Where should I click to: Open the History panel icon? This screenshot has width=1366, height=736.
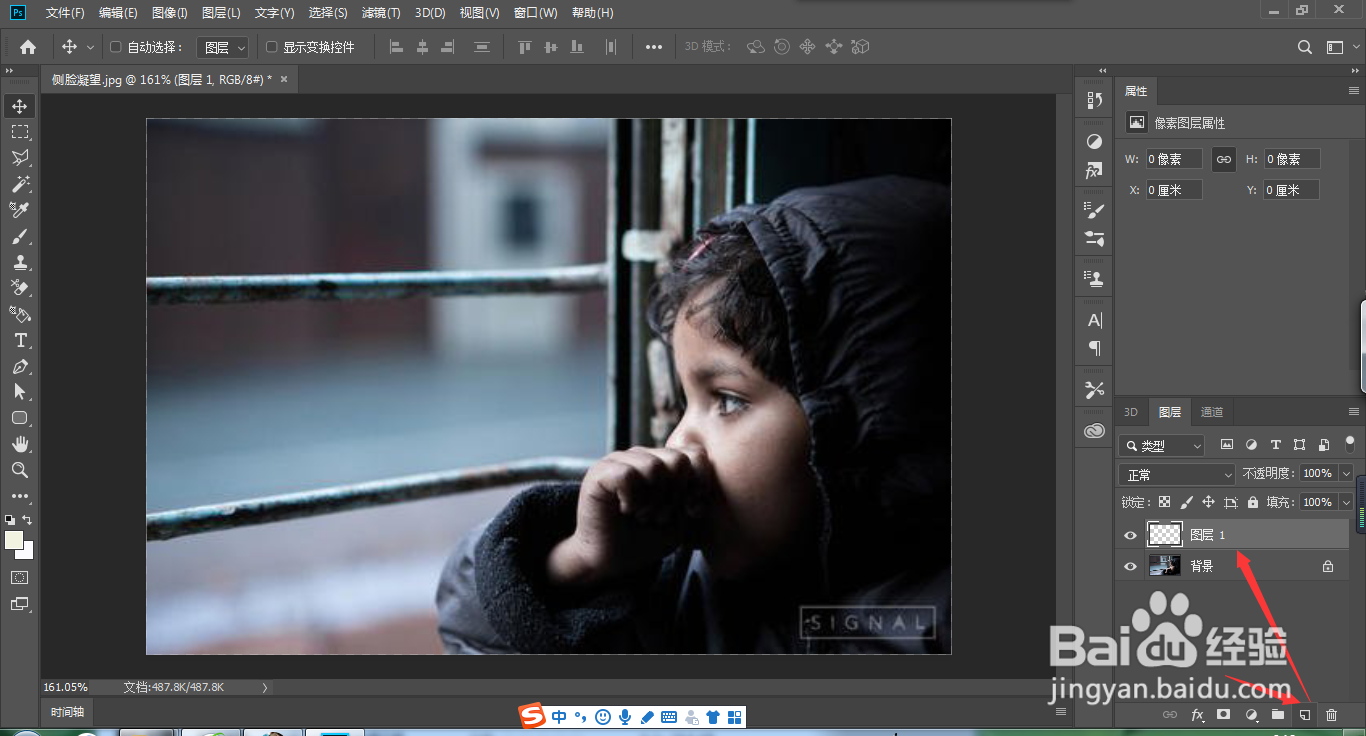tap(1094, 100)
